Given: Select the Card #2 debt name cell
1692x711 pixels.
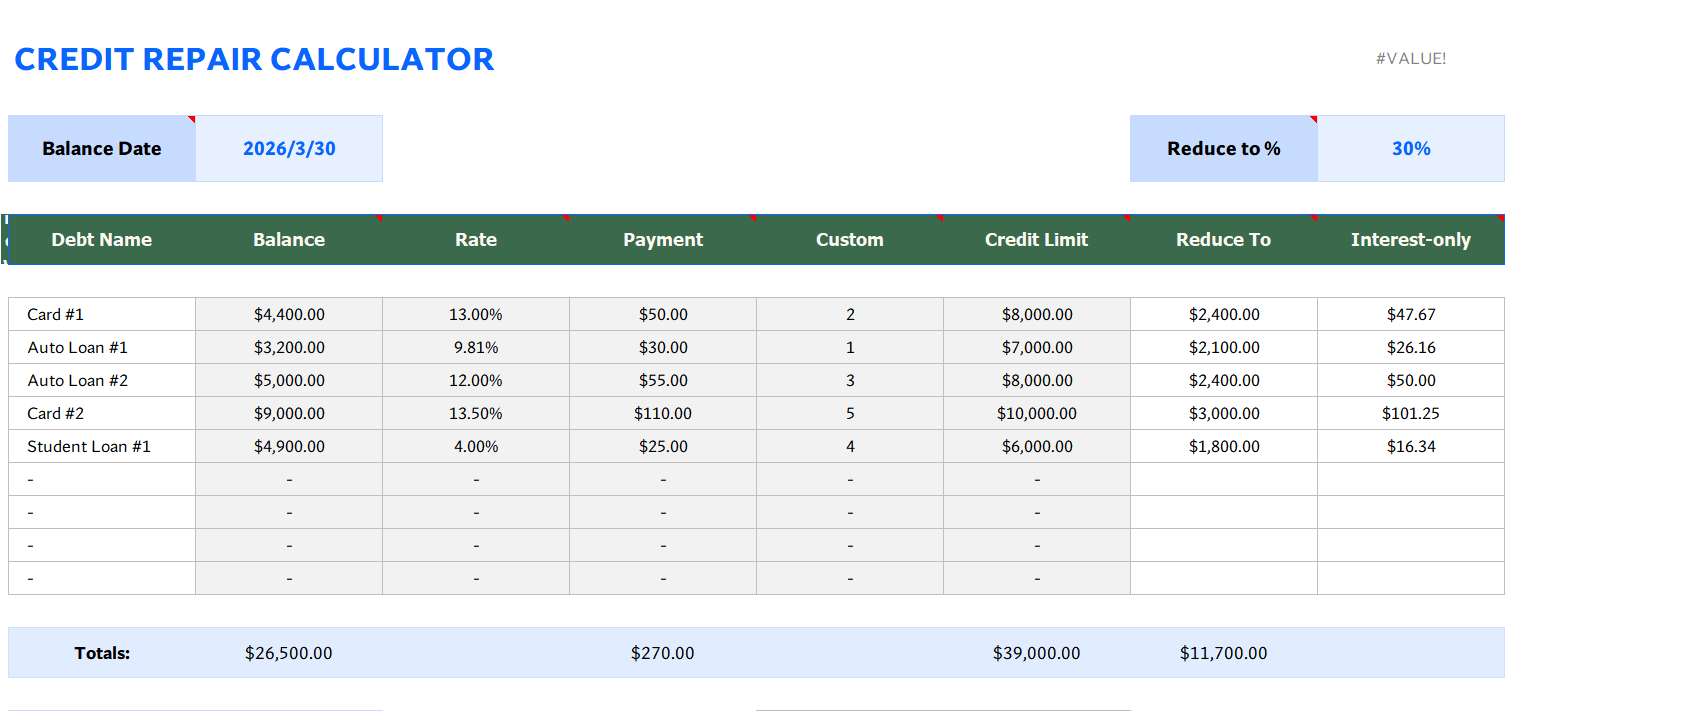Looking at the screenshot, I should point(102,413).
